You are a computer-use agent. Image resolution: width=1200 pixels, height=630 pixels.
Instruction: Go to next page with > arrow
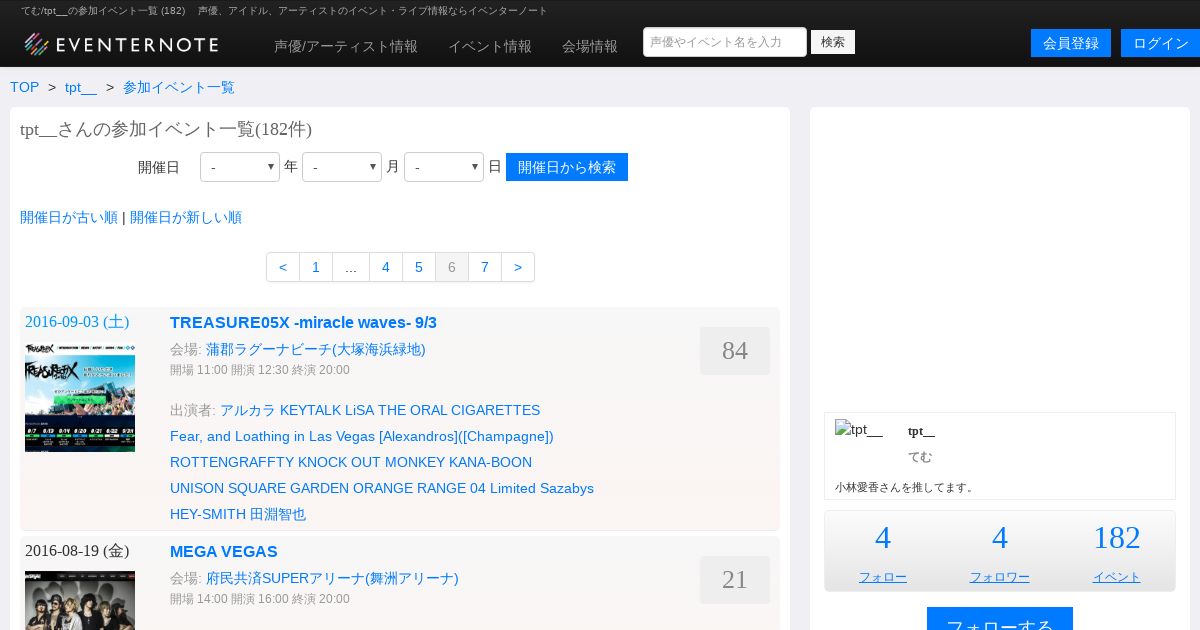point(518,267)
